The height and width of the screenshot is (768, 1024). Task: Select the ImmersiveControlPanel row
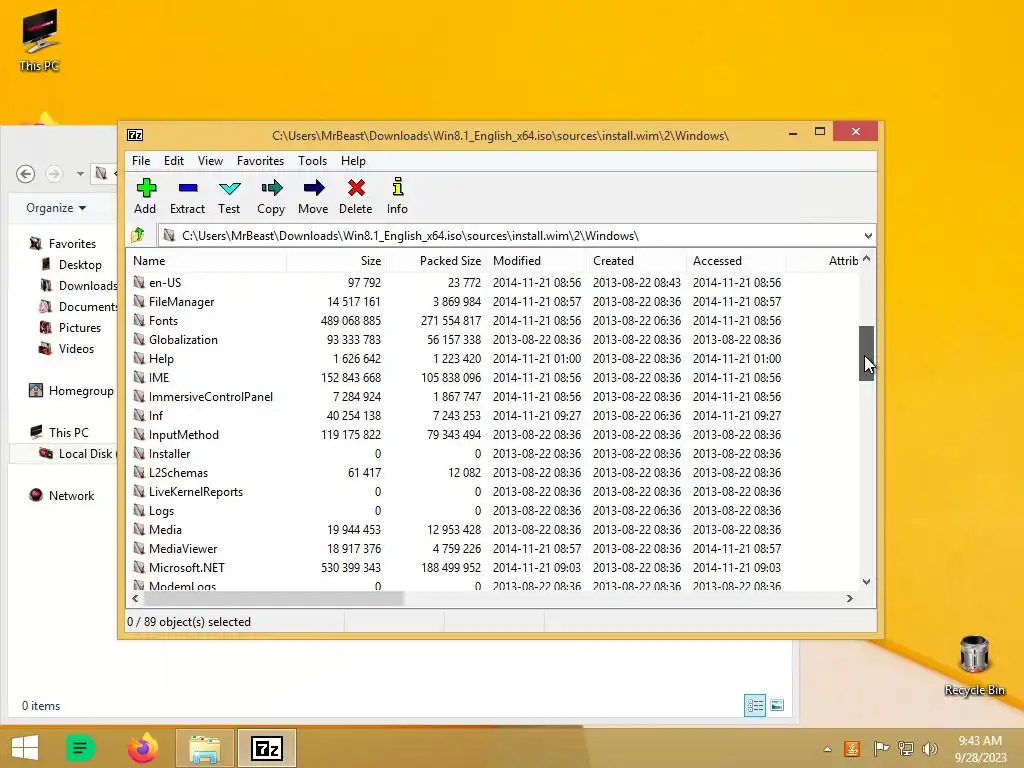coord(493,396)
